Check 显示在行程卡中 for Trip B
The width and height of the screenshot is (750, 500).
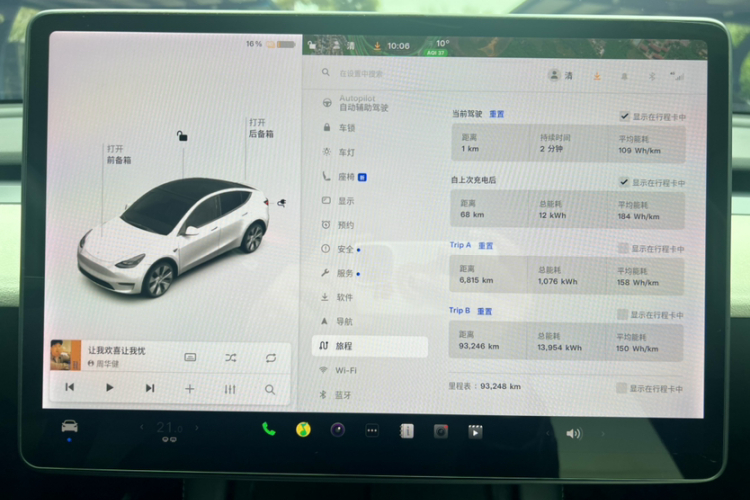[x=622, y=314]
